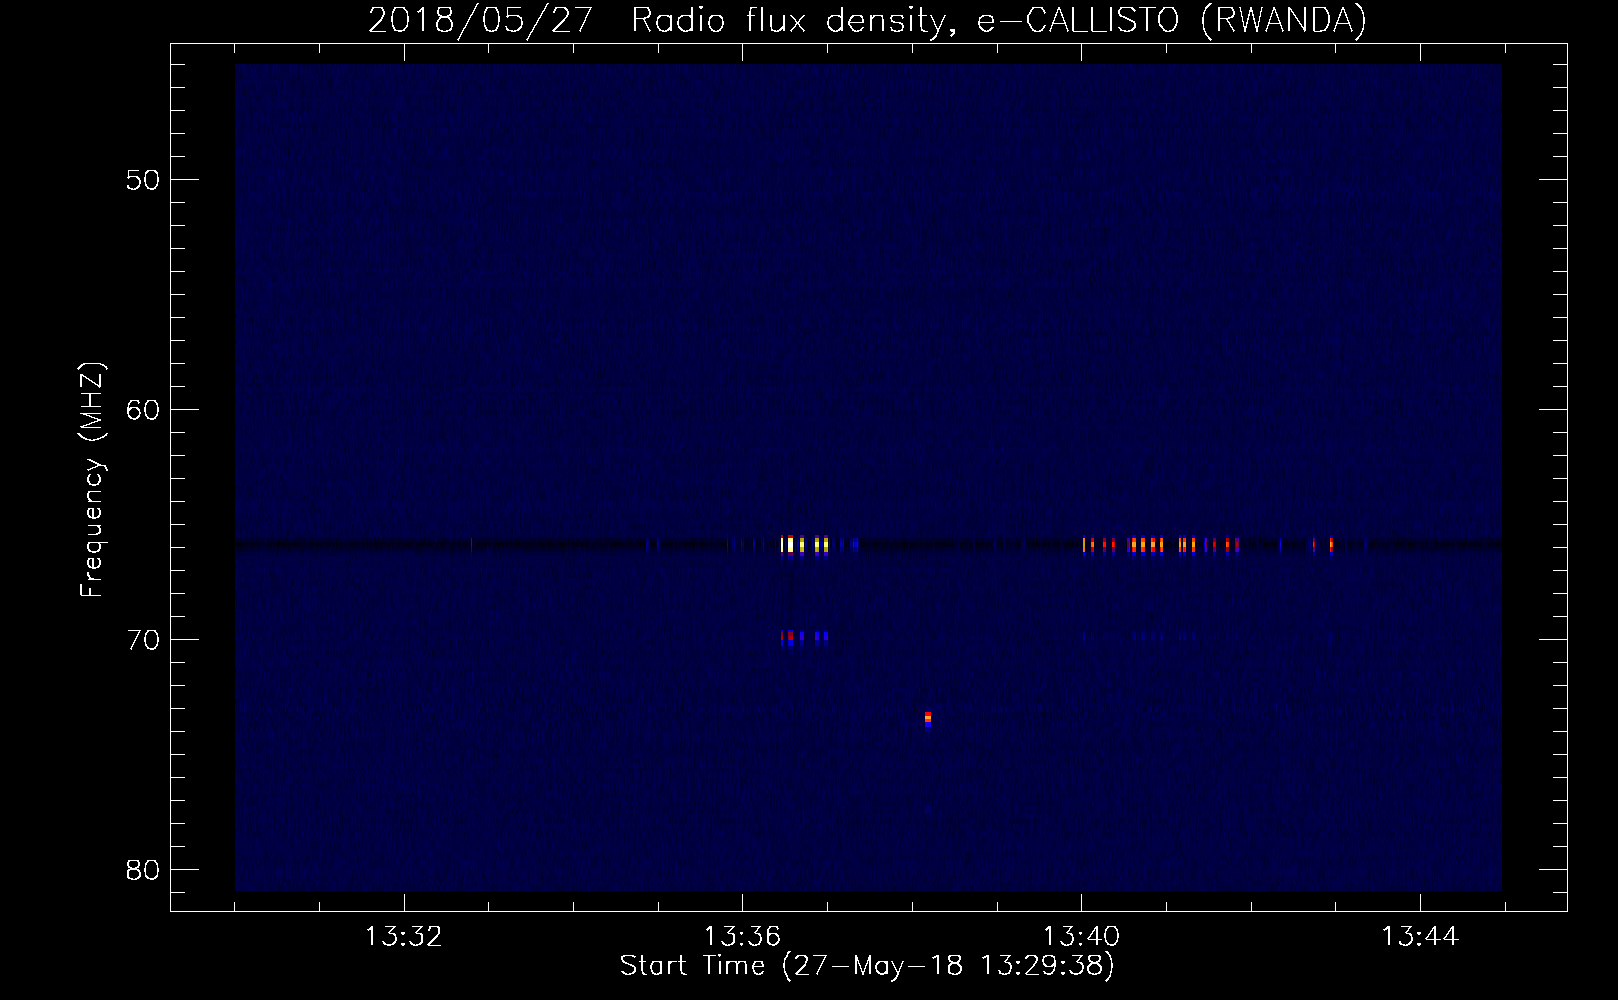Click the '60' frequency tick label

tap(143, 410)
